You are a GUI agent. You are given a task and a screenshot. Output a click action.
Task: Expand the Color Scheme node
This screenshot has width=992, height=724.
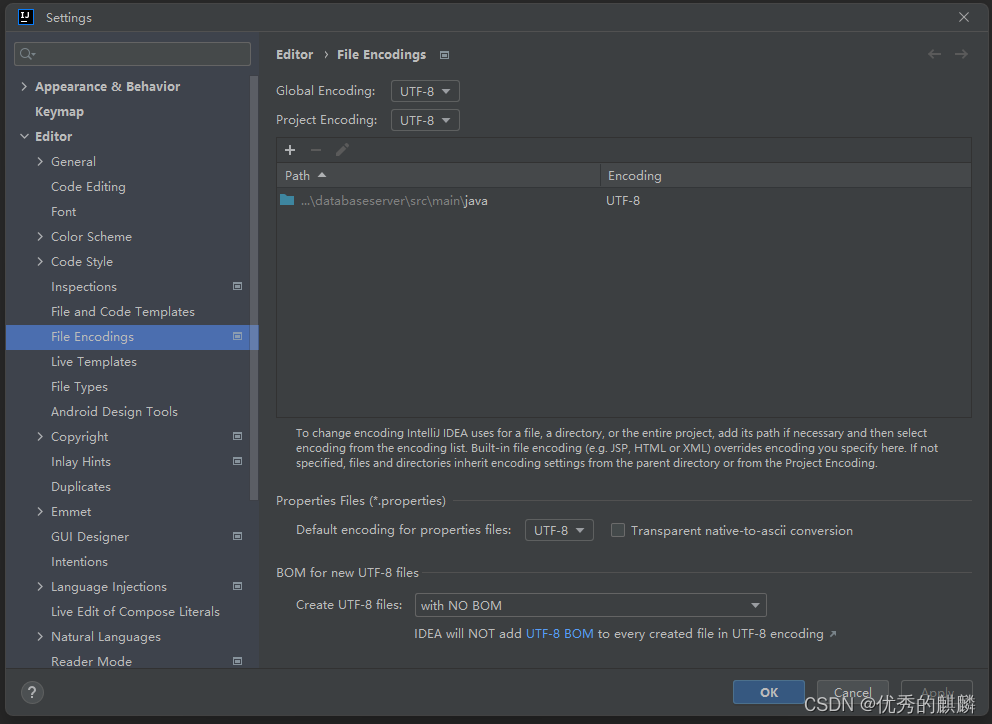tap(40, 237)
